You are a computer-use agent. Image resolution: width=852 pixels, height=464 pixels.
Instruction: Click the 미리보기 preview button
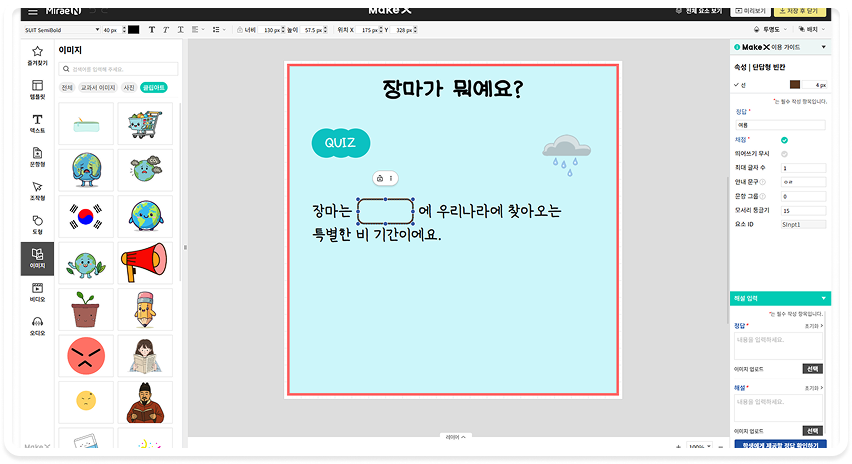pyautogui.click(x=751, y=10)
